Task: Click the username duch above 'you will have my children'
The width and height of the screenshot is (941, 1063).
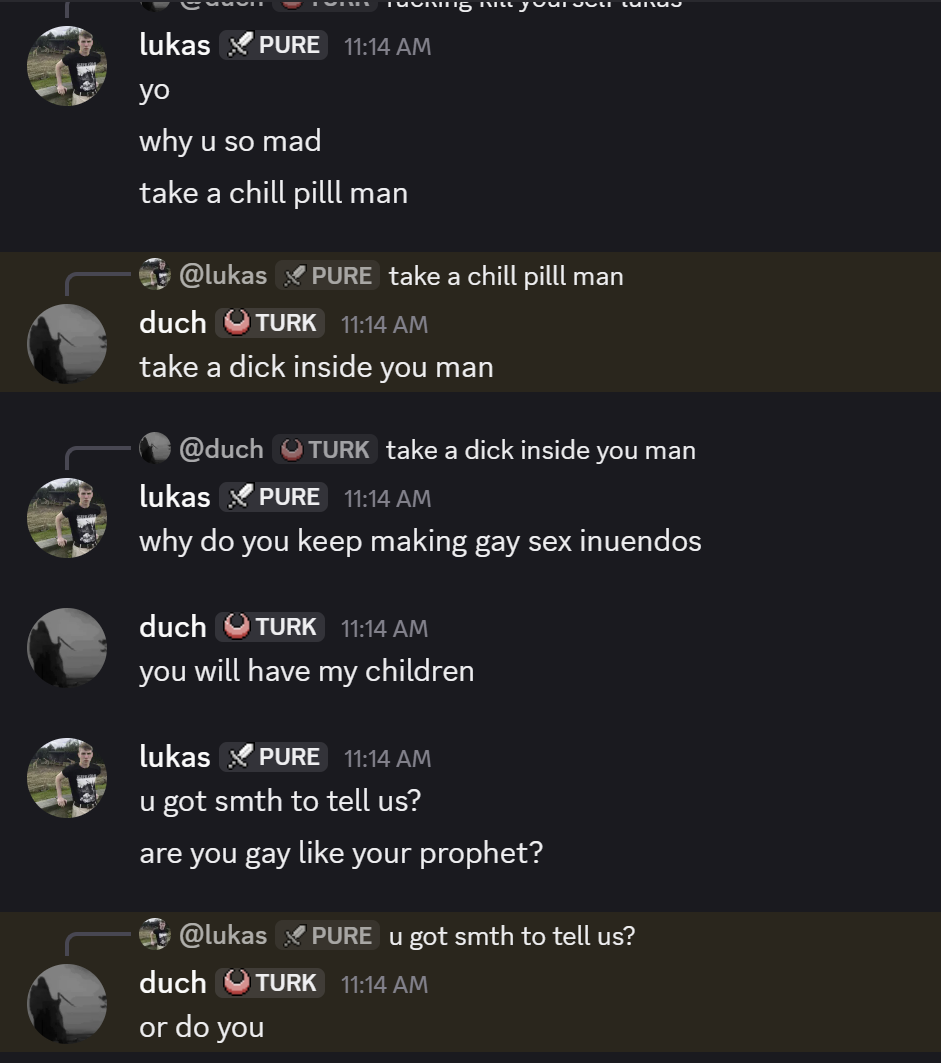Action: coord(172,628)
